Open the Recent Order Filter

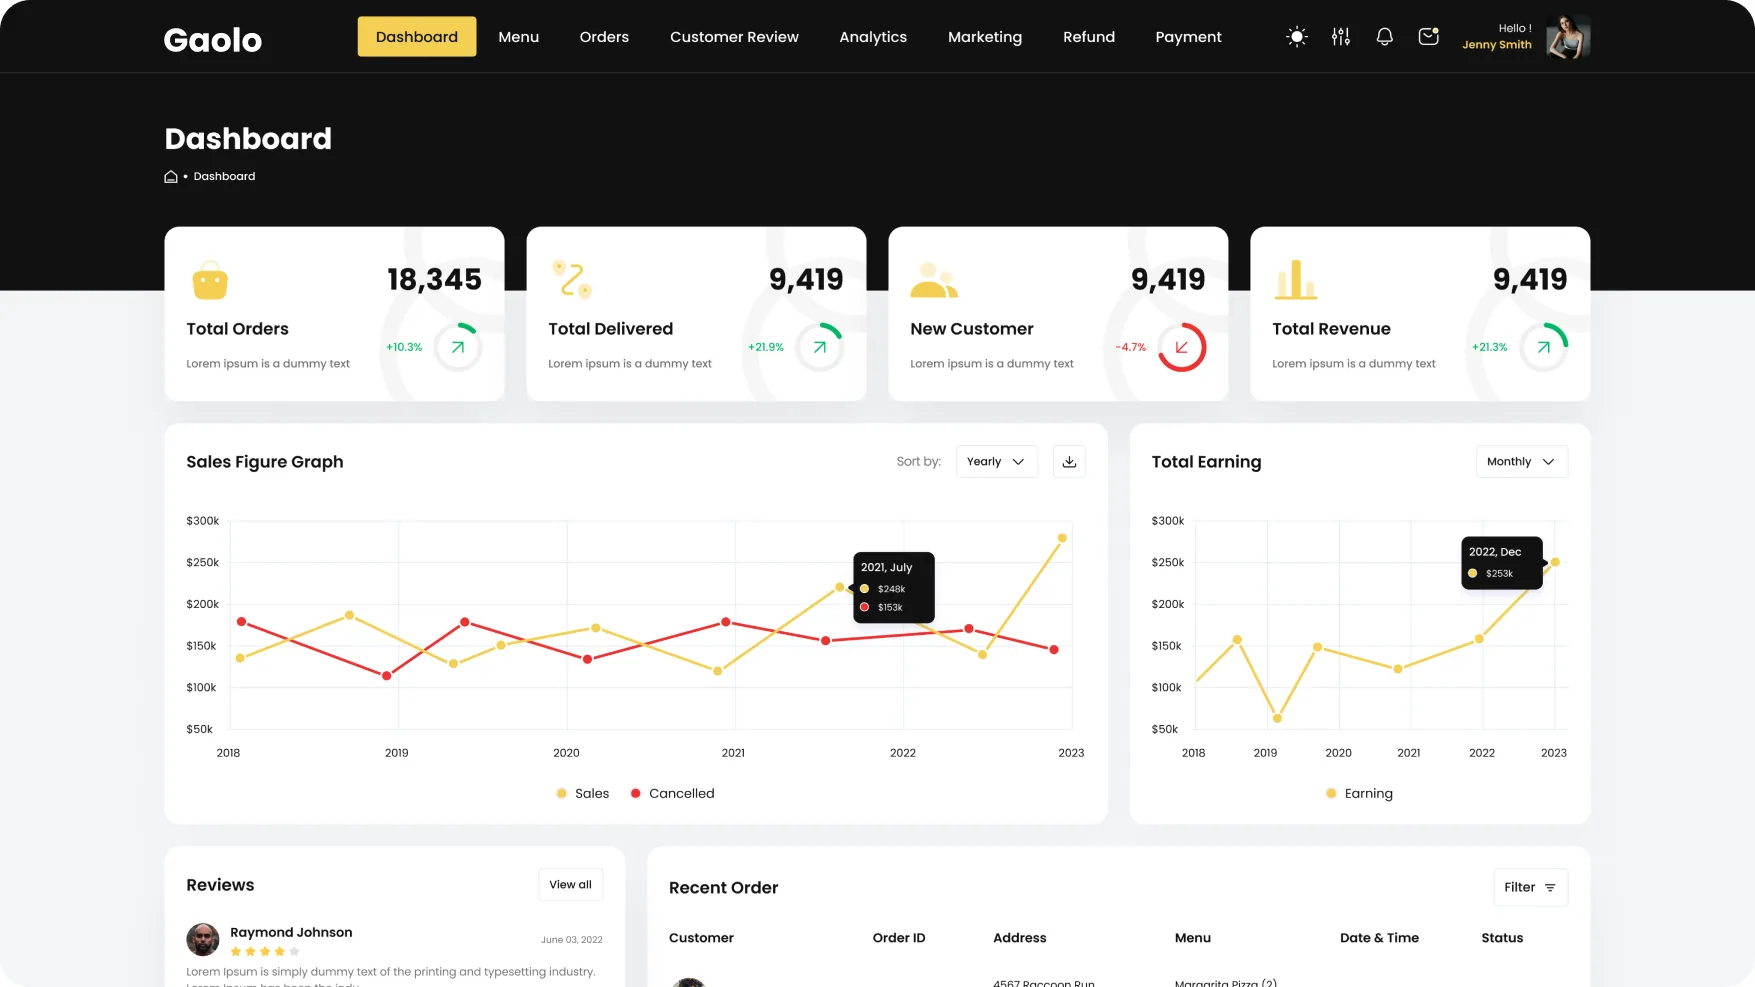click(x=1530, y=887)
